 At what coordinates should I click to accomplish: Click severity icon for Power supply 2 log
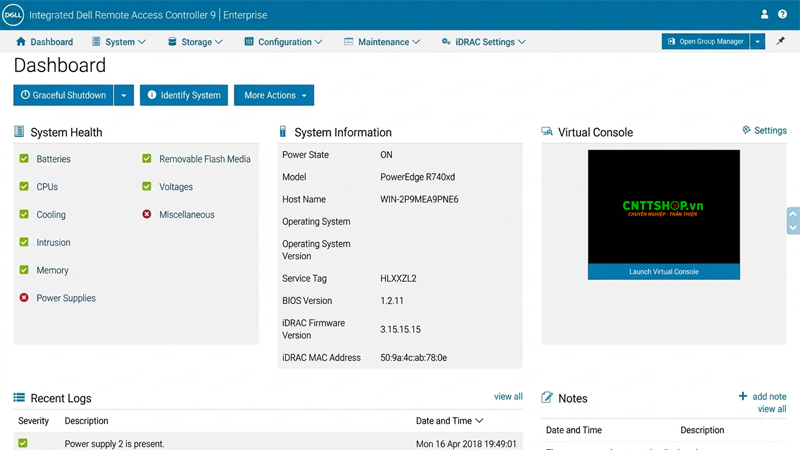pos(23,443)
